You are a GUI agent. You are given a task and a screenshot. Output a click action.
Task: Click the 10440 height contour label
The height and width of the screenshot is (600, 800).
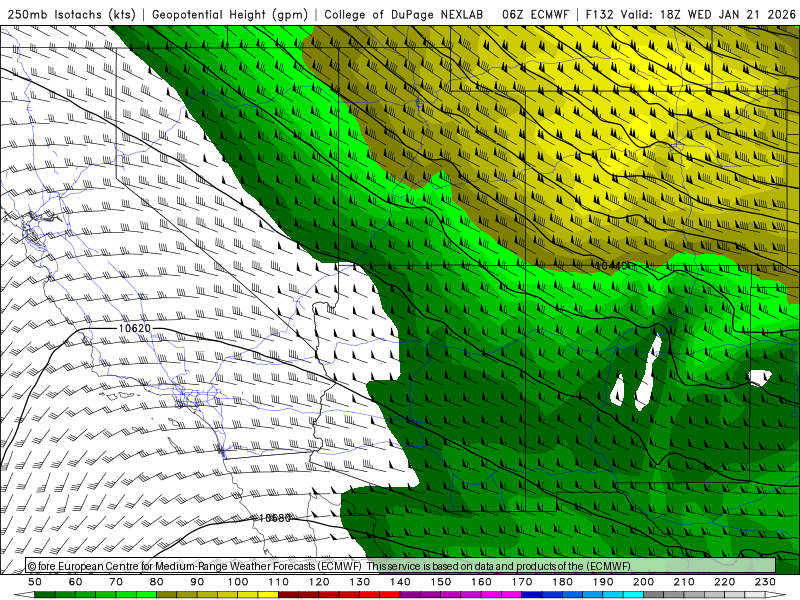[x=612, y=265]
